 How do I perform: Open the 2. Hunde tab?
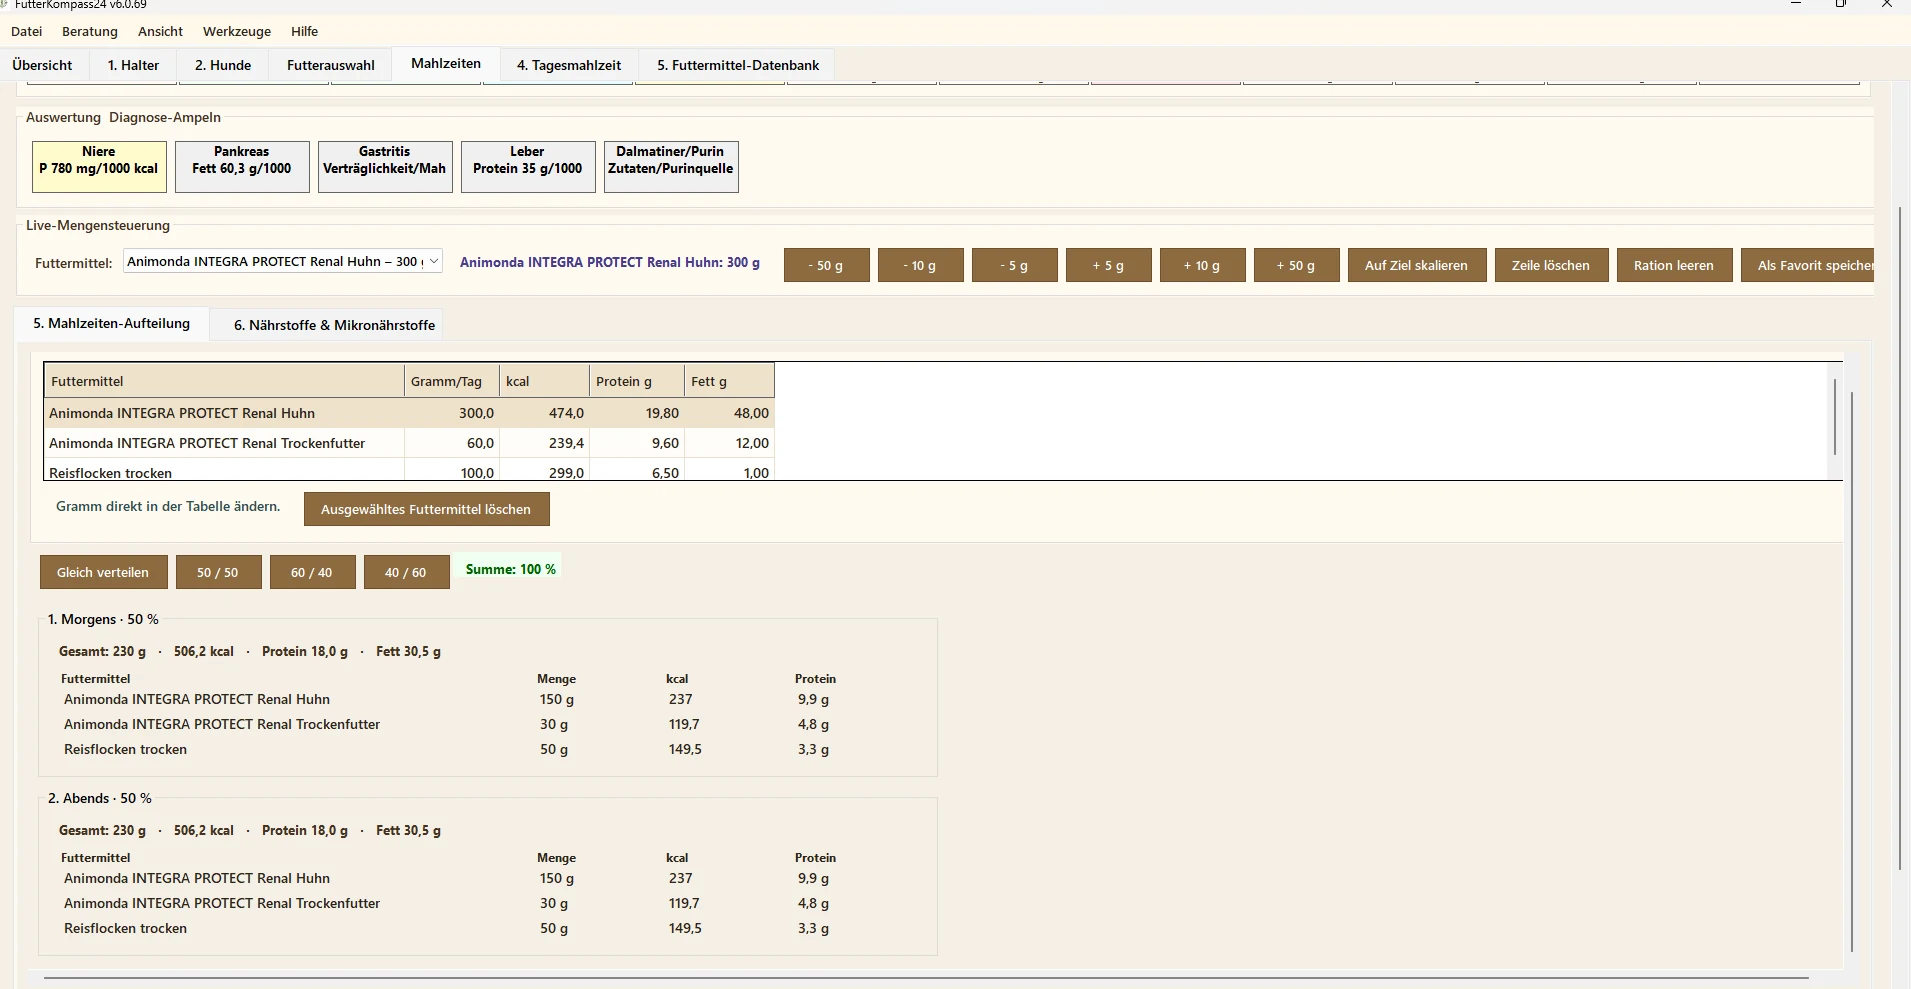point(223,65)
